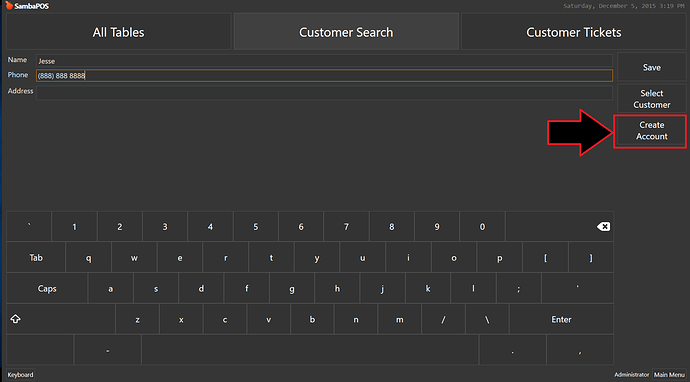This screenshot has width=690, height=382.
Task: Click the SambaPOS logo icon
Action: [9, 6]
